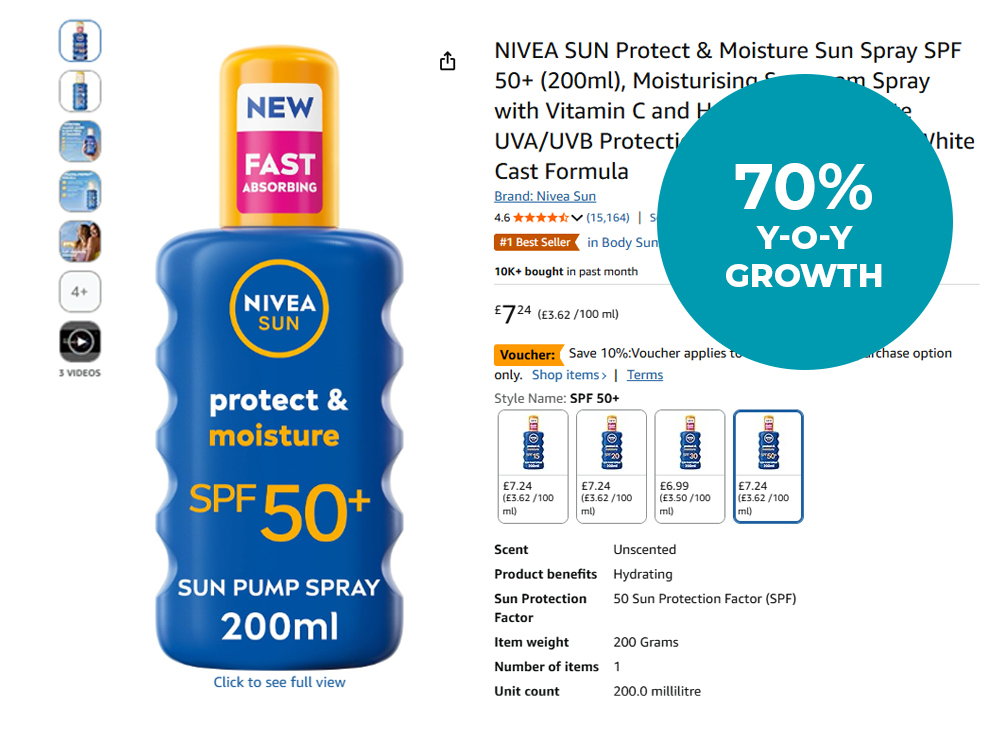Open the 4+ more images thumbnail
Screen dimensions: 1000x750
[80, 292]
